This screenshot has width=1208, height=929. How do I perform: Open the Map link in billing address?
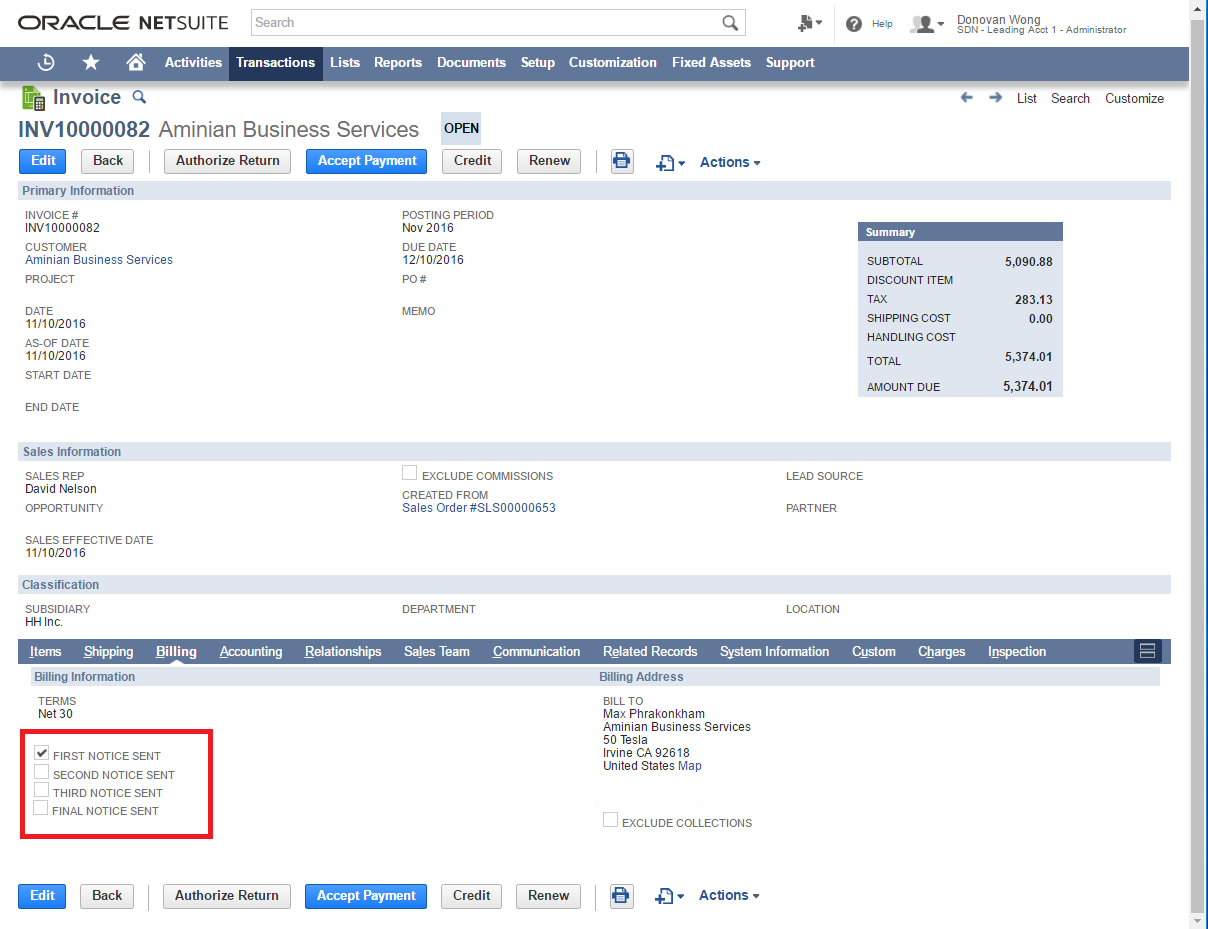pos(690,766)
